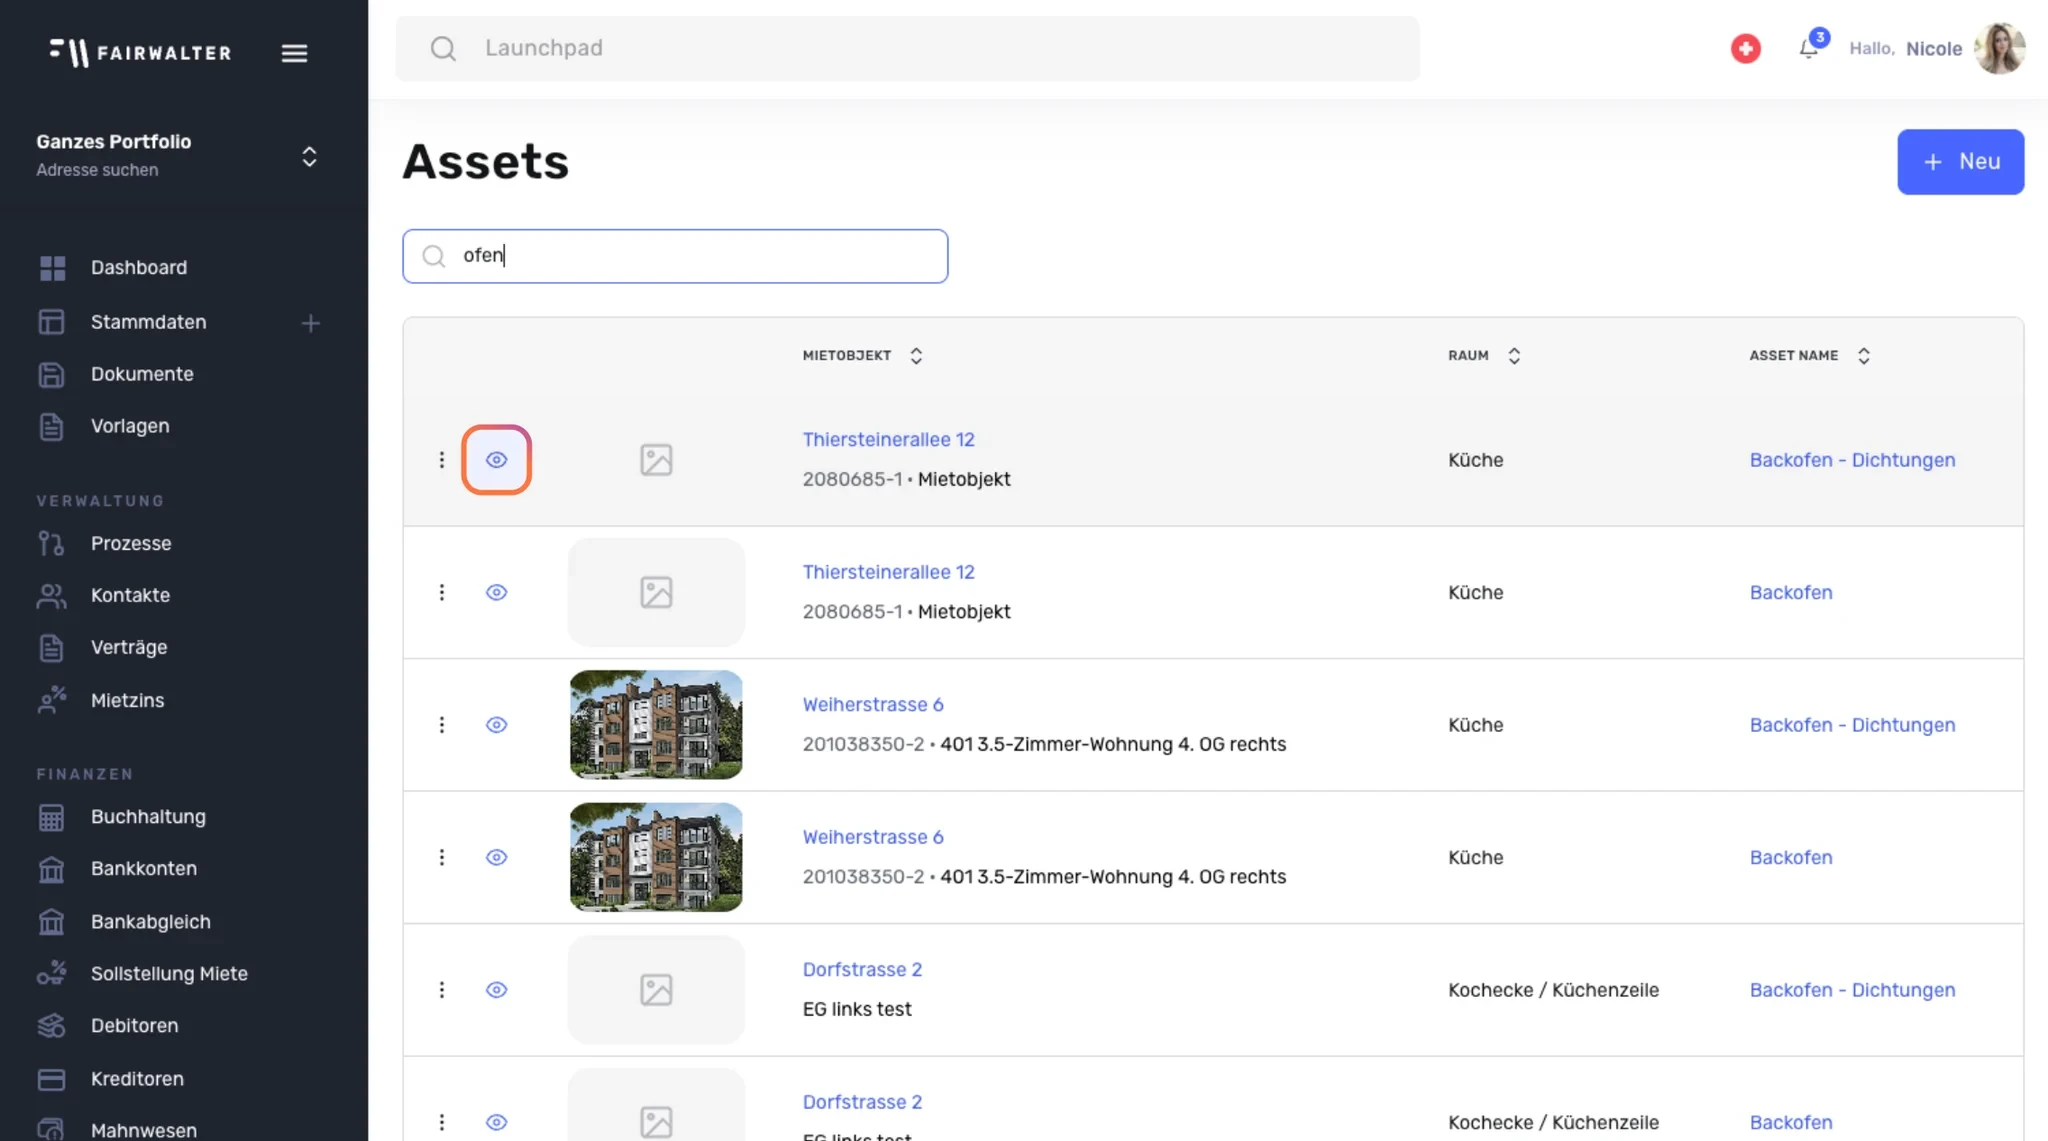
Task: Expand the Ganzes Portfolio selector chevrons
Action: pyautogui.click(x=309, y=156)
